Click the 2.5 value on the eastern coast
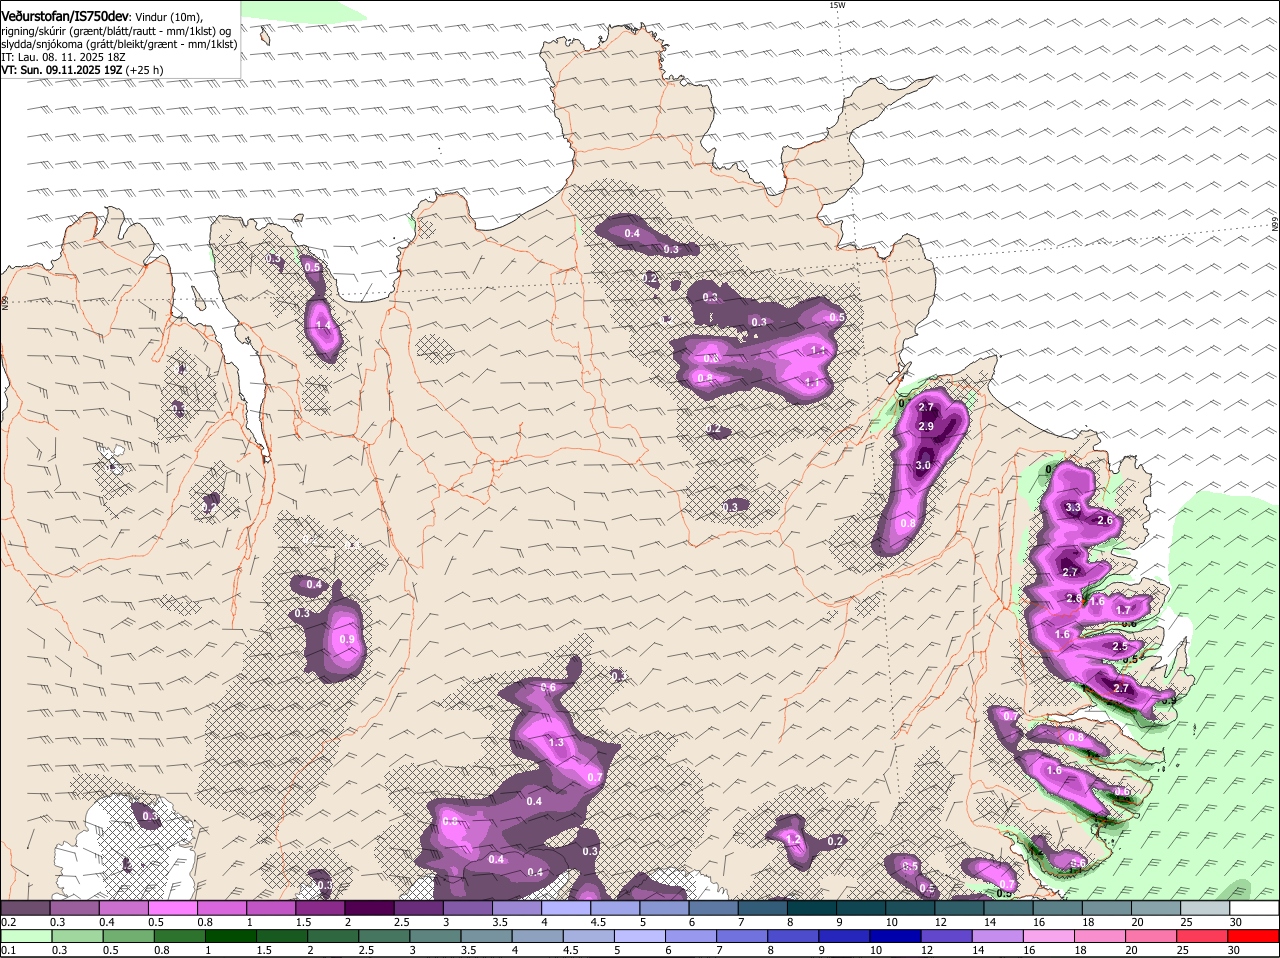The width and height of the screenshot is (1280, 958). 1120,647
